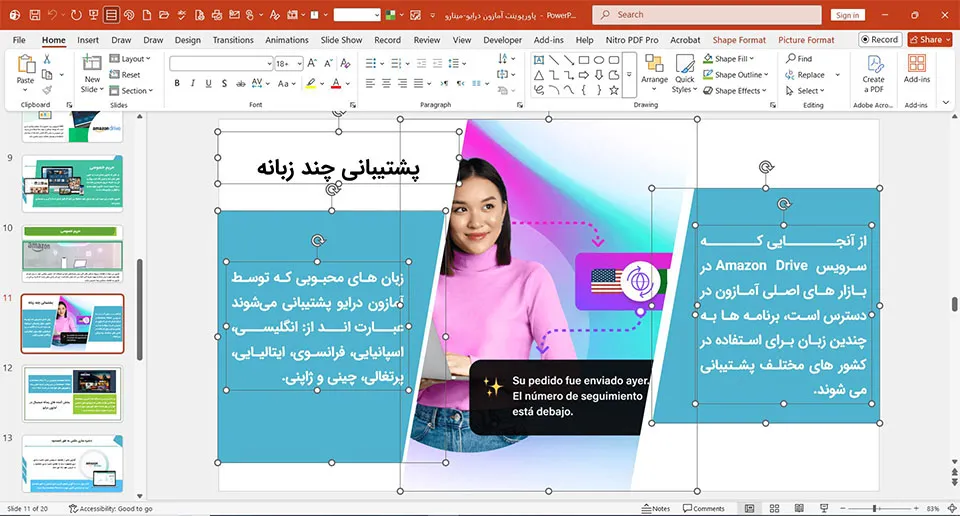This screenshot has height=516, width=960.
Task: Click the New blank file icon in quick access
Action: (x=147, y=15)
